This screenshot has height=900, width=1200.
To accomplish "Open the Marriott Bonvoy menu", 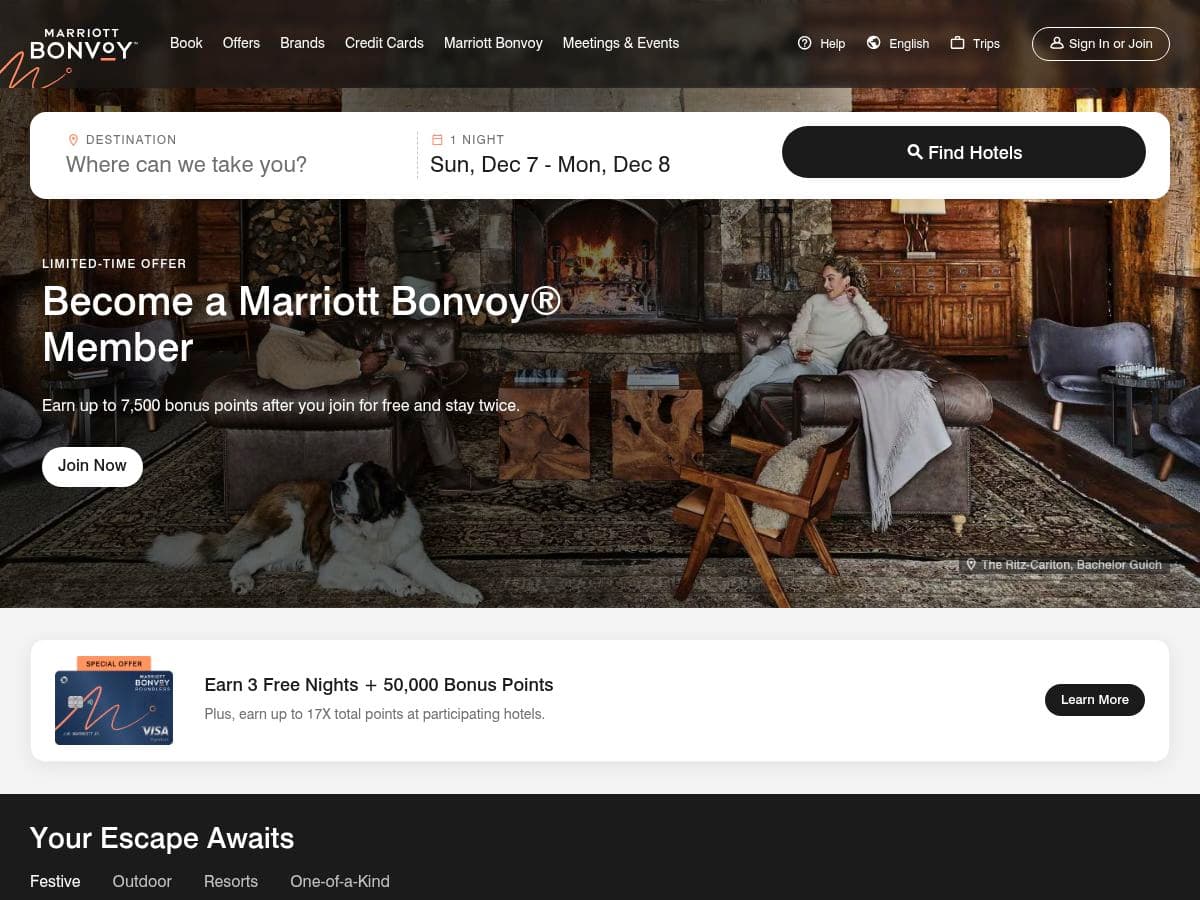I will 493,43.
